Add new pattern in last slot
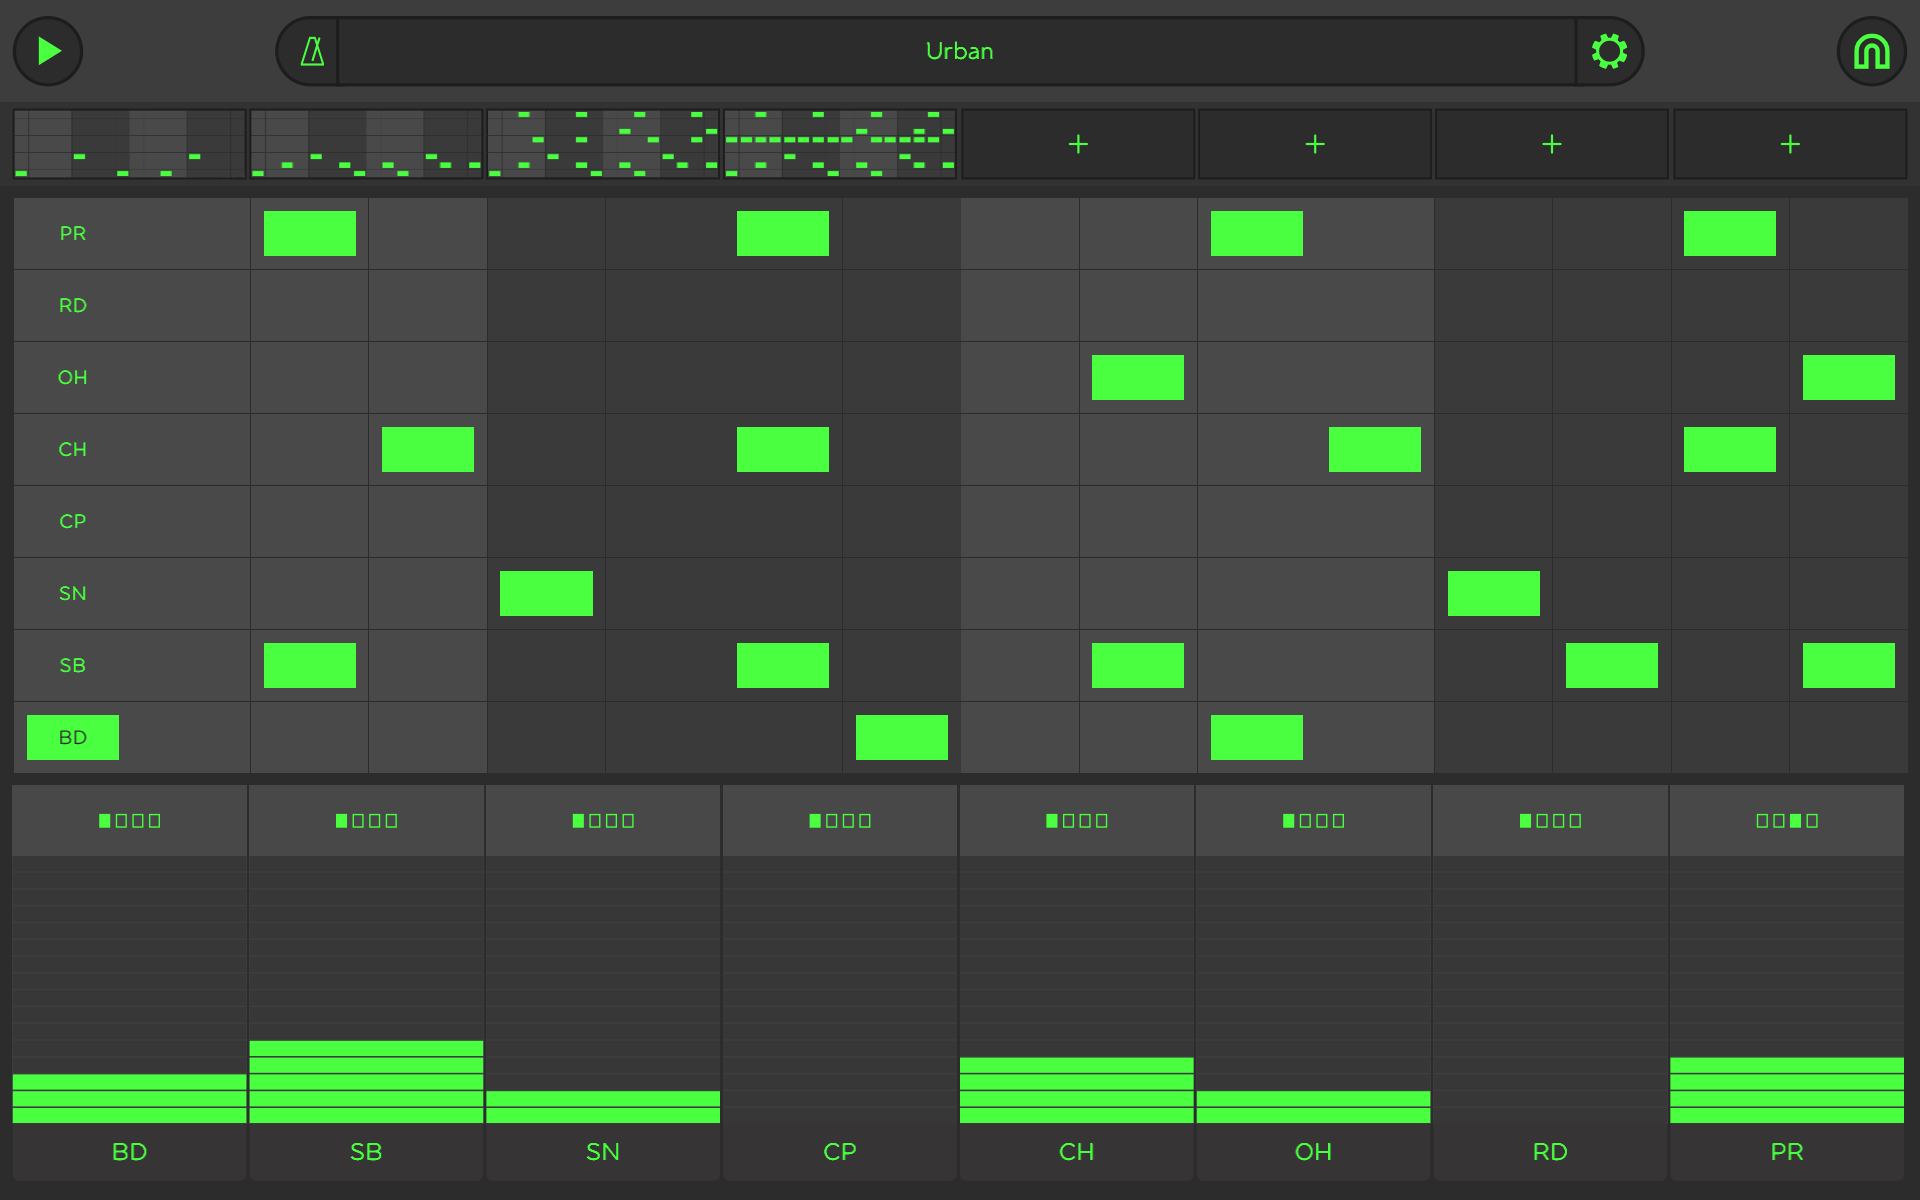The image size is (1920, 1200). (x=1790, y=144)
